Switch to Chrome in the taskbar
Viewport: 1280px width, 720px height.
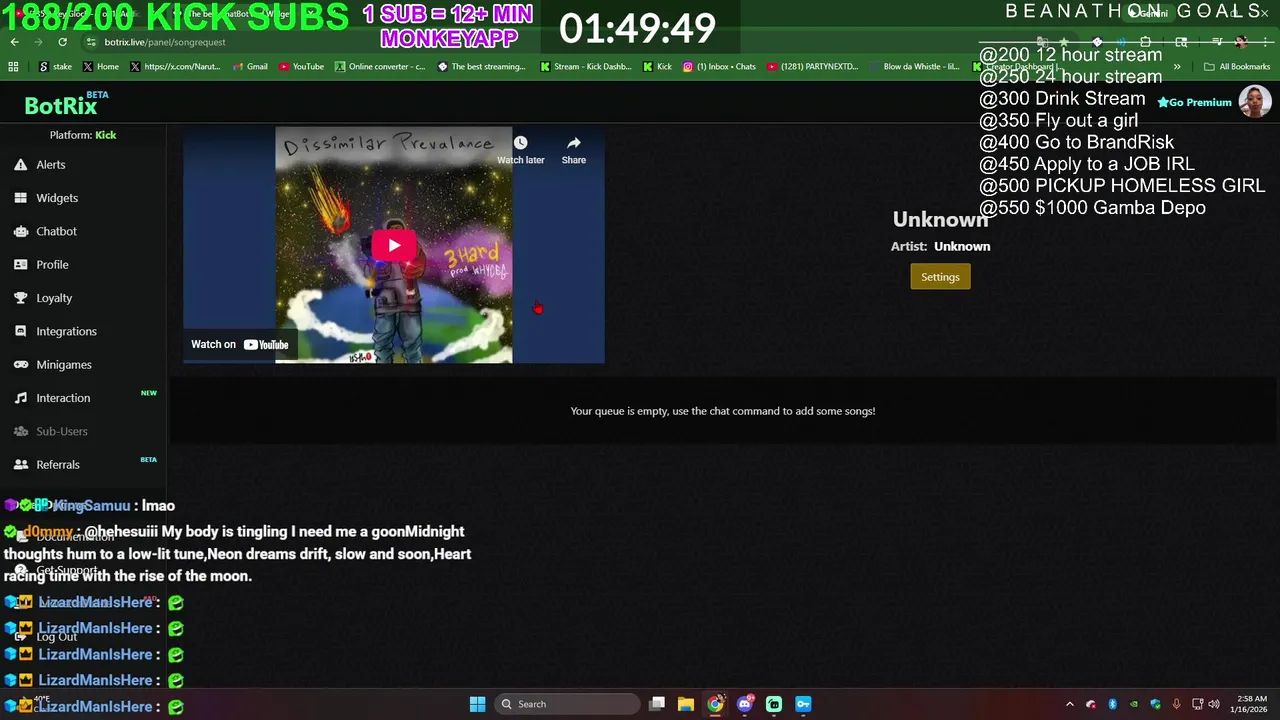[x=715, y=704]
